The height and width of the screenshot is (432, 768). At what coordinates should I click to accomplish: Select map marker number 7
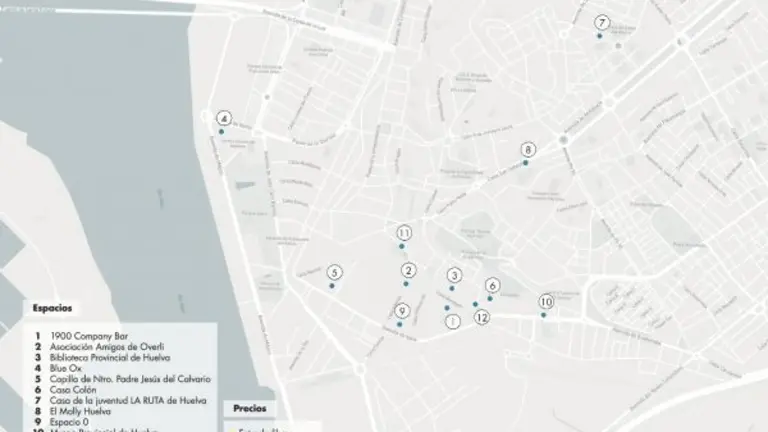(x=601, y=22)
